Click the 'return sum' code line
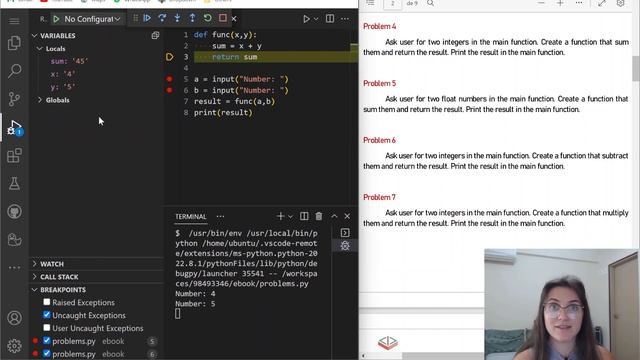640x360 pixels. (234, 57)
